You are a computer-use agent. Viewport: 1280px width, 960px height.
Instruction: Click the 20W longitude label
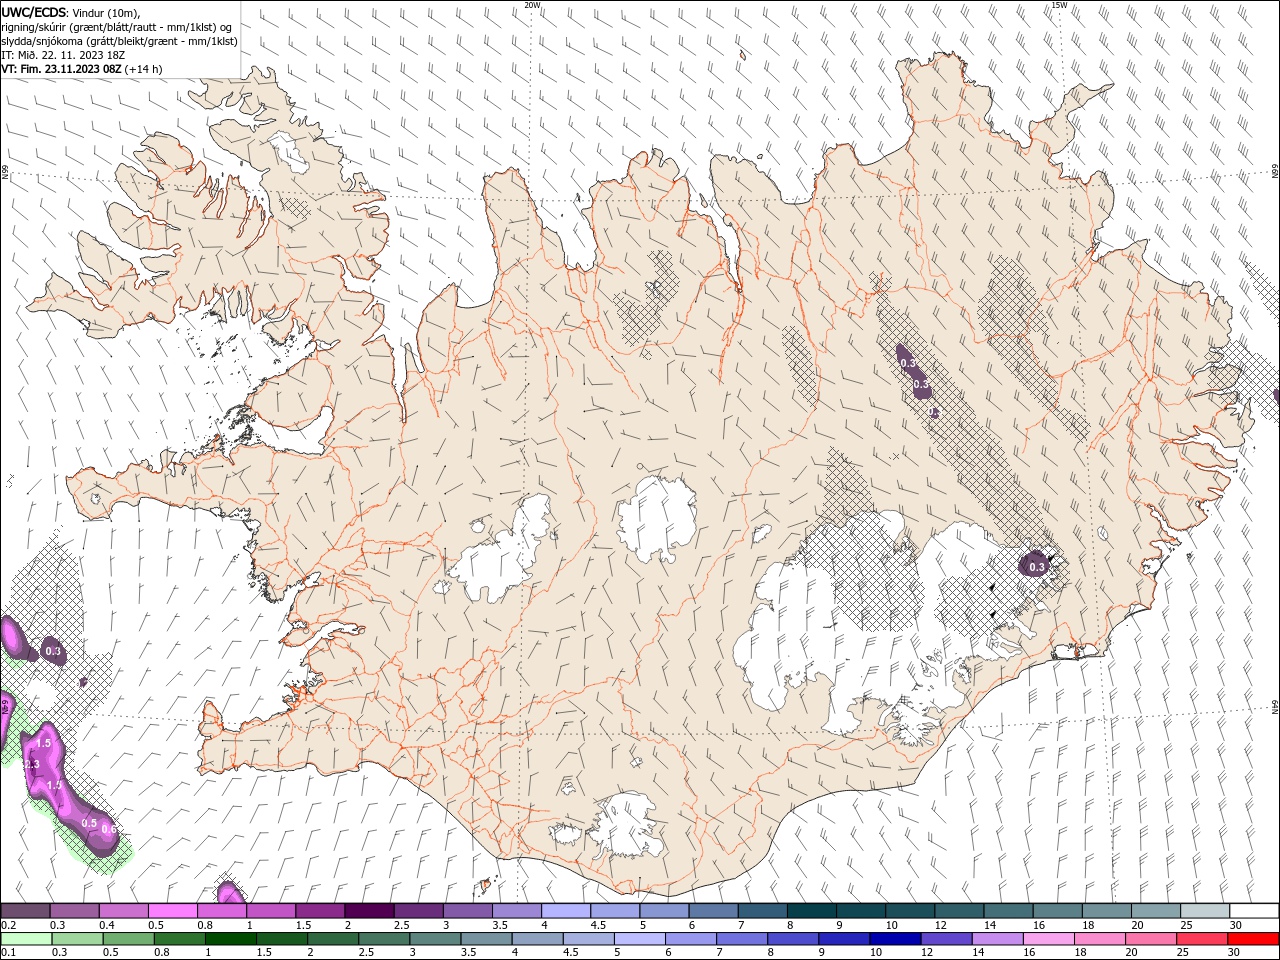[x=532, y=5]
